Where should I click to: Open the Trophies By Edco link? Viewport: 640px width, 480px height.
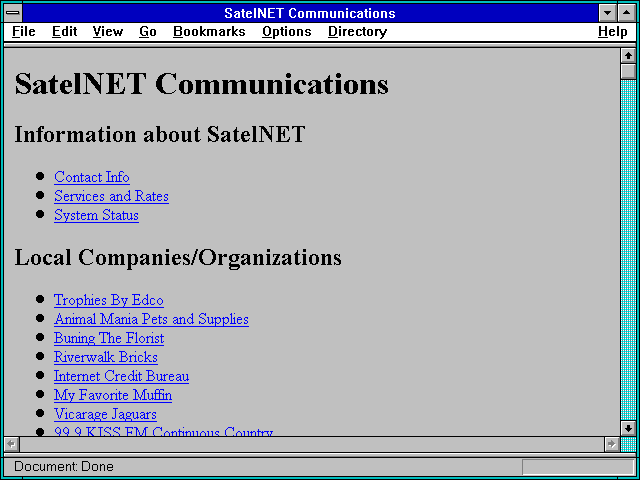click(x=109, y=300)
